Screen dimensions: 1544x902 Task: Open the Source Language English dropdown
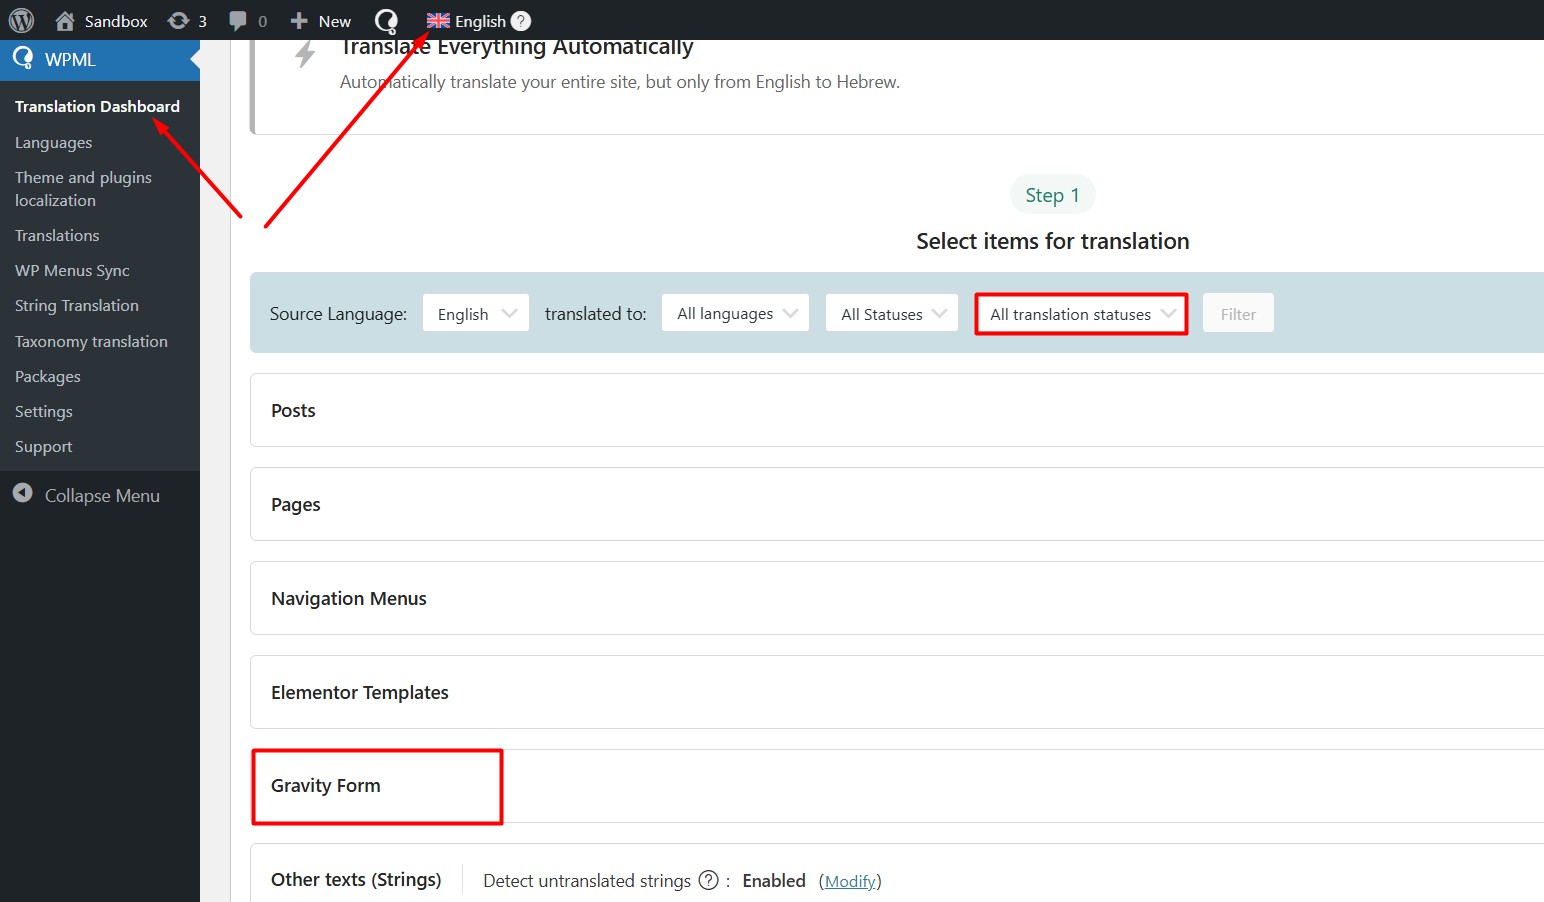[476, 314]
